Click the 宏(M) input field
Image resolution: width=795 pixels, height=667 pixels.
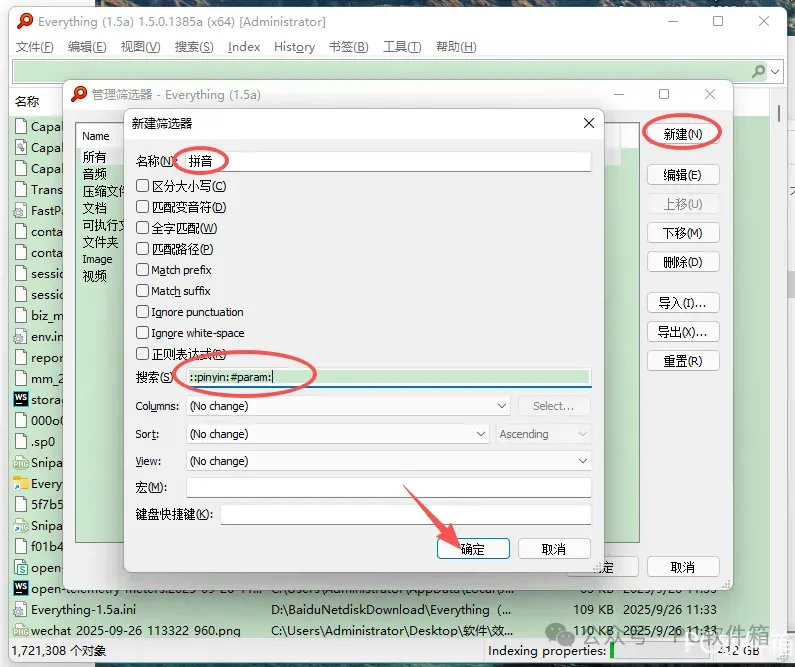[x=388, y=488]
